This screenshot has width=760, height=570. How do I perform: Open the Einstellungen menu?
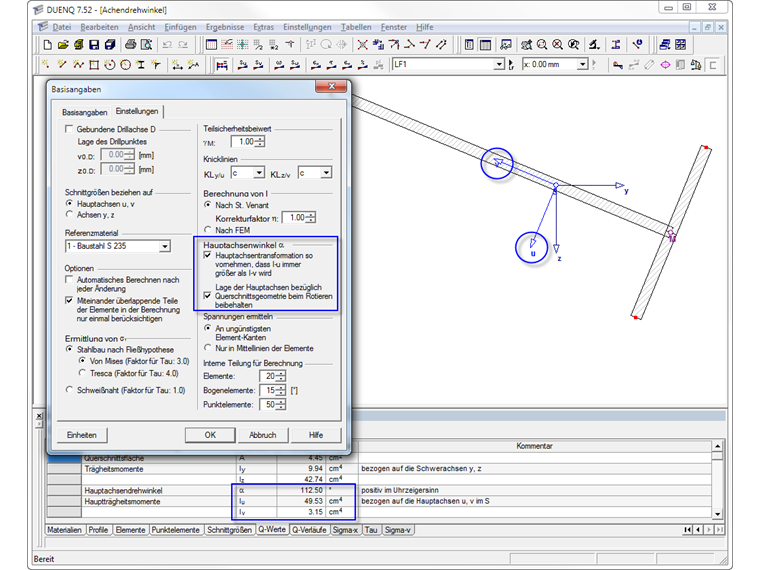coord(307,27)
